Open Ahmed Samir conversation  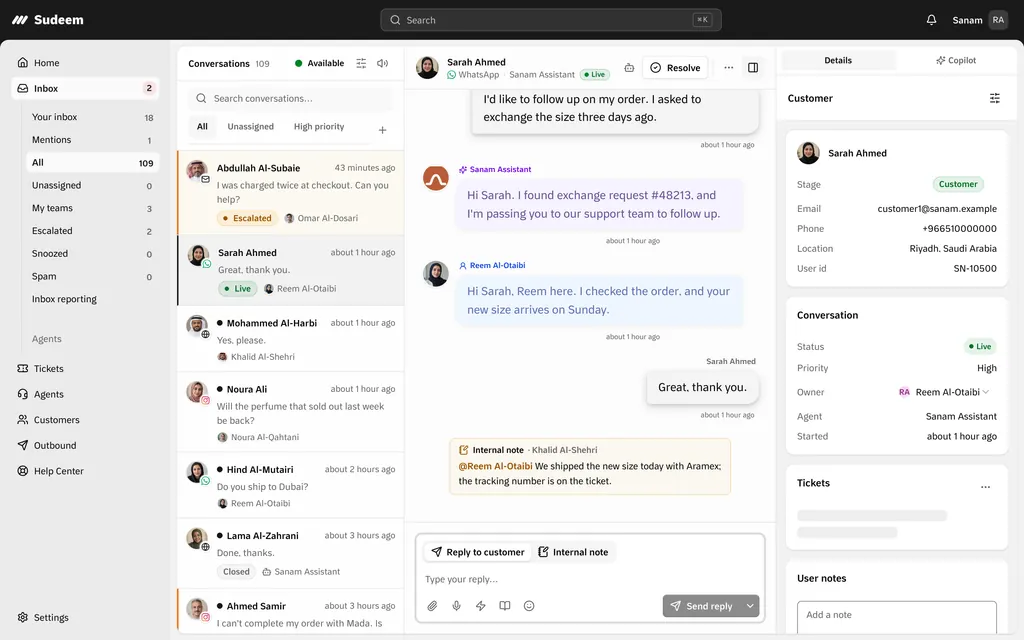[291, 611]
